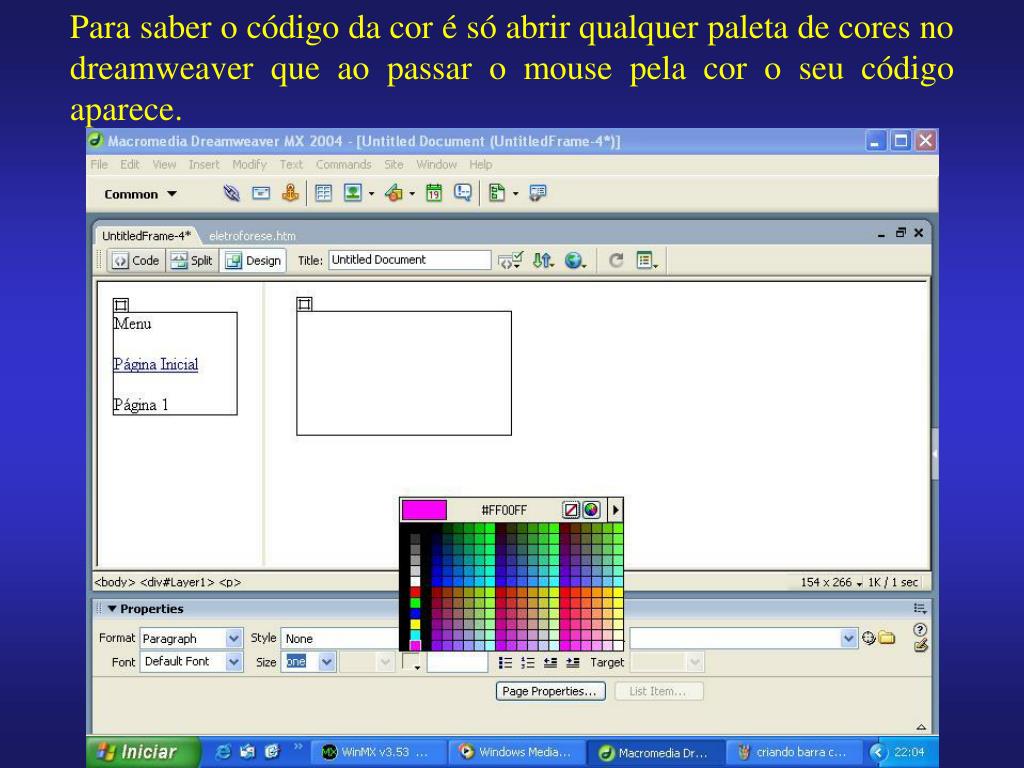Collapse the Properties panel triangle

click(x=112, y=609)
